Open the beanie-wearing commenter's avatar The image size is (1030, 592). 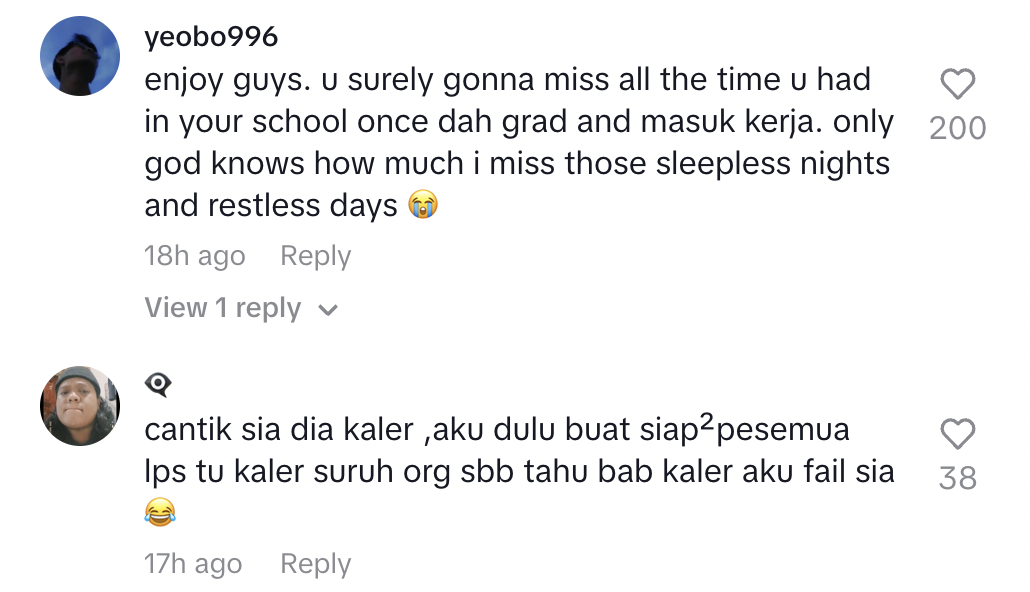[x=80, y=406]
